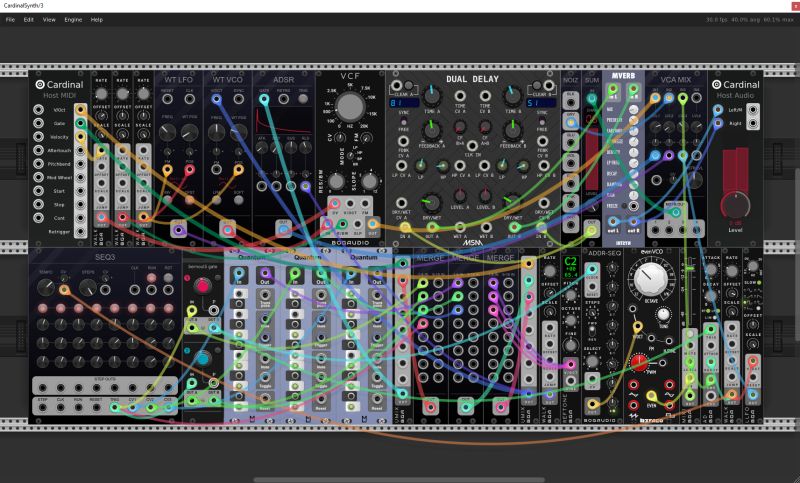Click the Dual Delay CLEAR B button
Viewport: 800px width, 483px height.
(x=537, y=85)
